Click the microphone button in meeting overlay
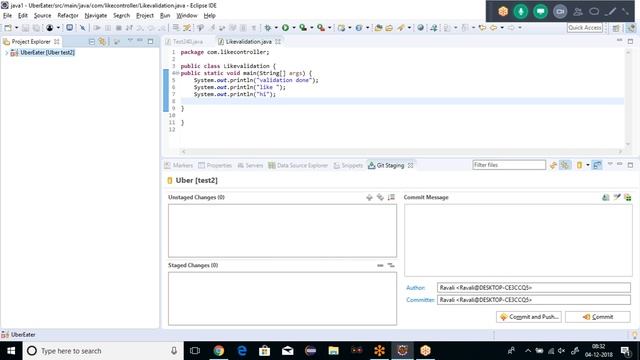The image size is (640, 360). [521, 11]
